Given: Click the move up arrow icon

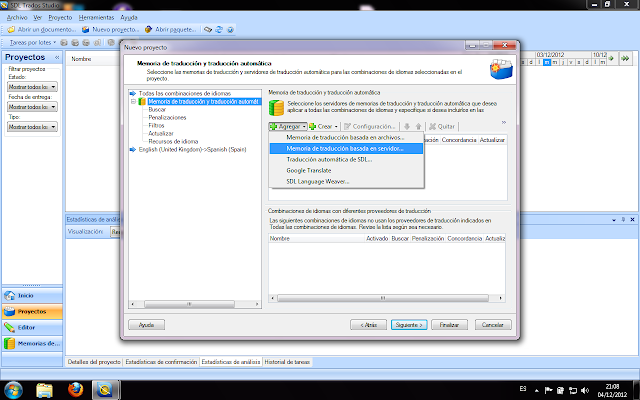Looking at the screenshot, I should [x=418, y=127].
